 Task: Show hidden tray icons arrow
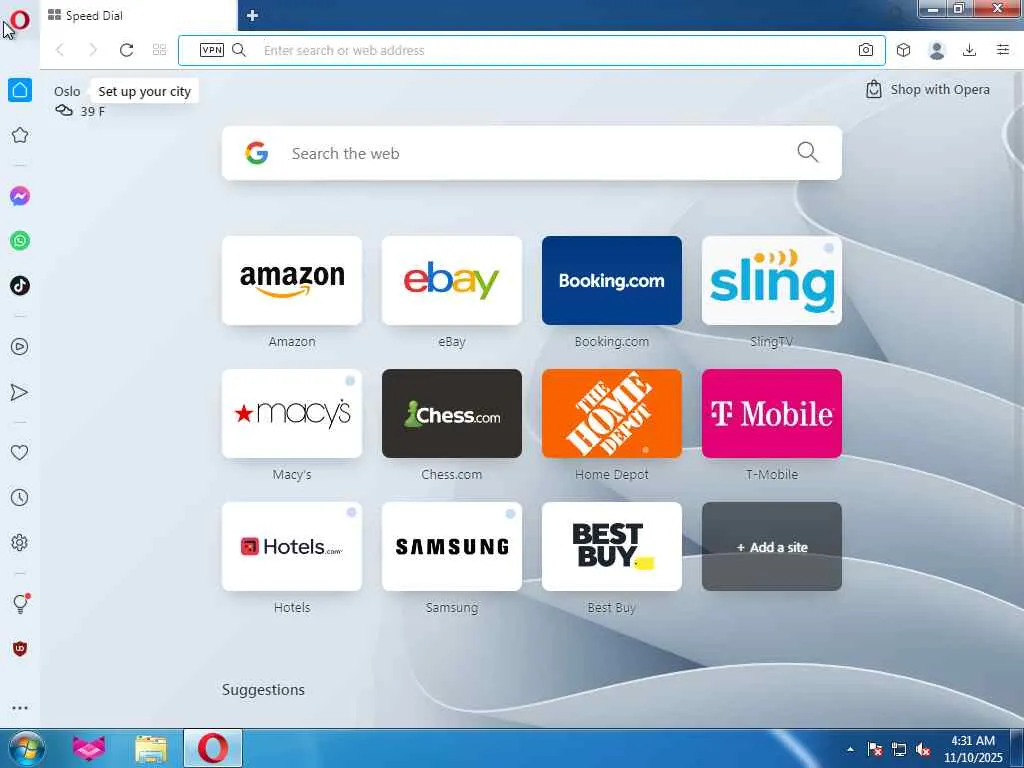(850, 749)
